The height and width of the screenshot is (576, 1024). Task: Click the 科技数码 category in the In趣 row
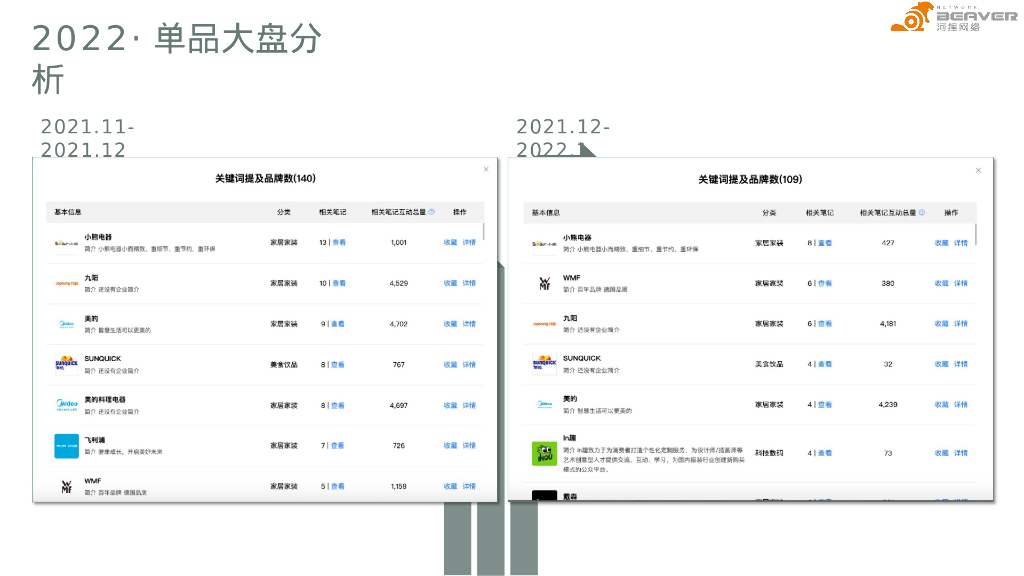[x=769, y=453]
